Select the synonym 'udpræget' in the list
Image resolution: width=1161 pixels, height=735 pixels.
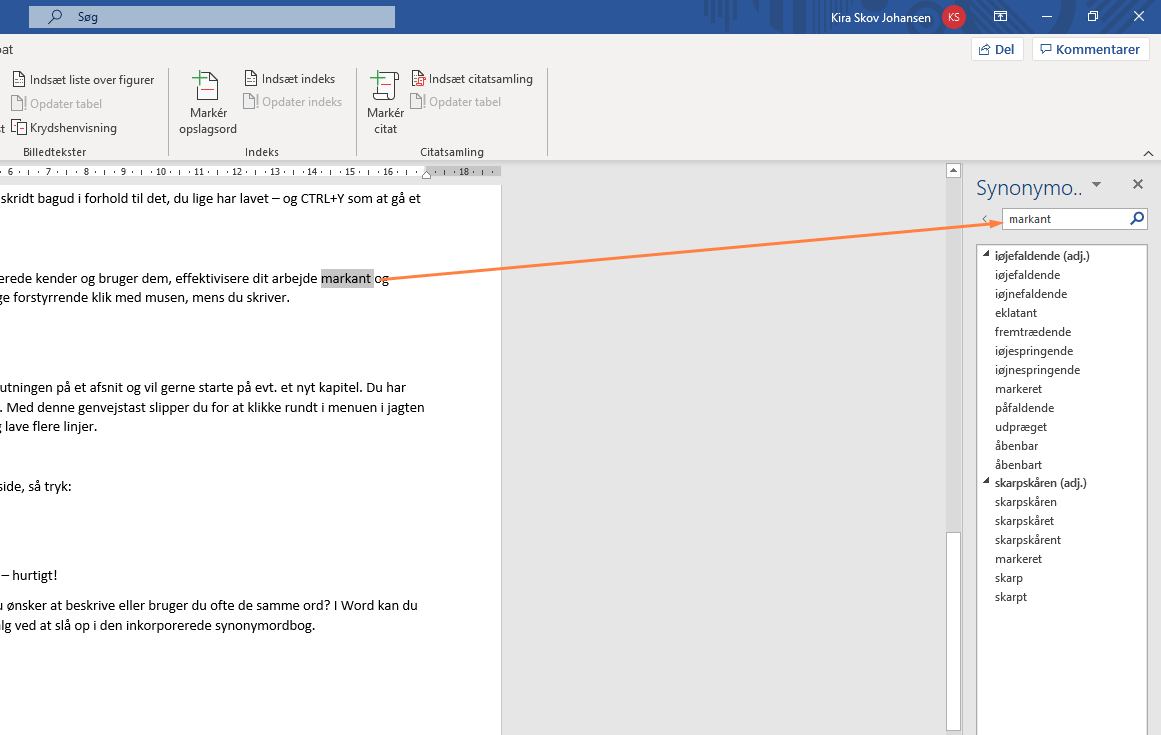point(1021,427)
